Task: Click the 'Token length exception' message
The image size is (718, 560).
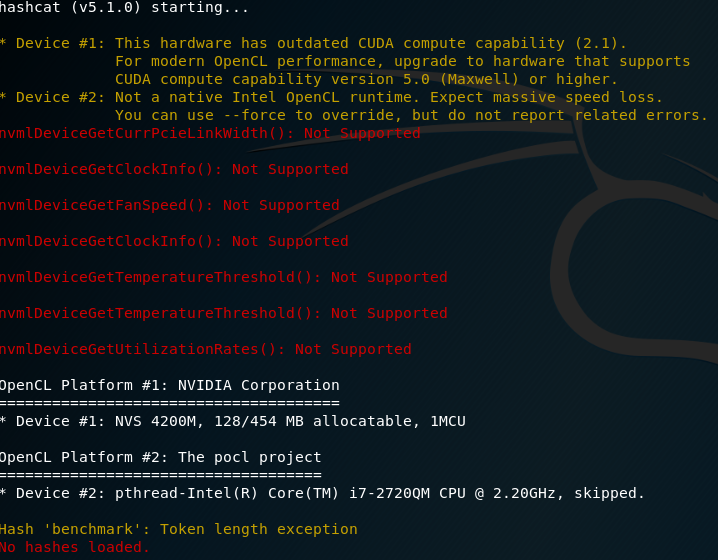Action: point(259,529)
